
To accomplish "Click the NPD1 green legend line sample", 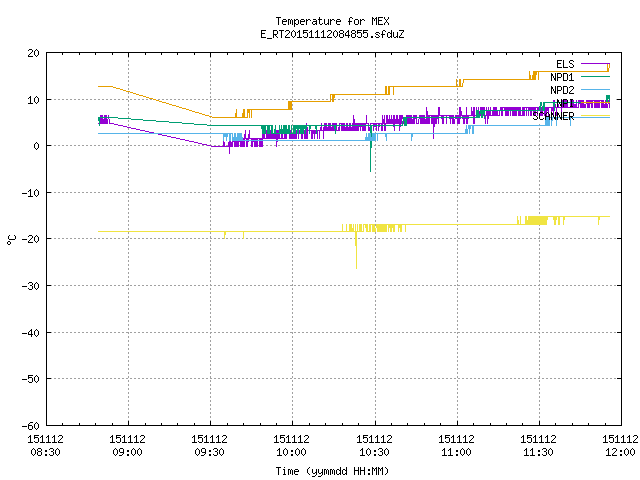I will click(595, 77).
